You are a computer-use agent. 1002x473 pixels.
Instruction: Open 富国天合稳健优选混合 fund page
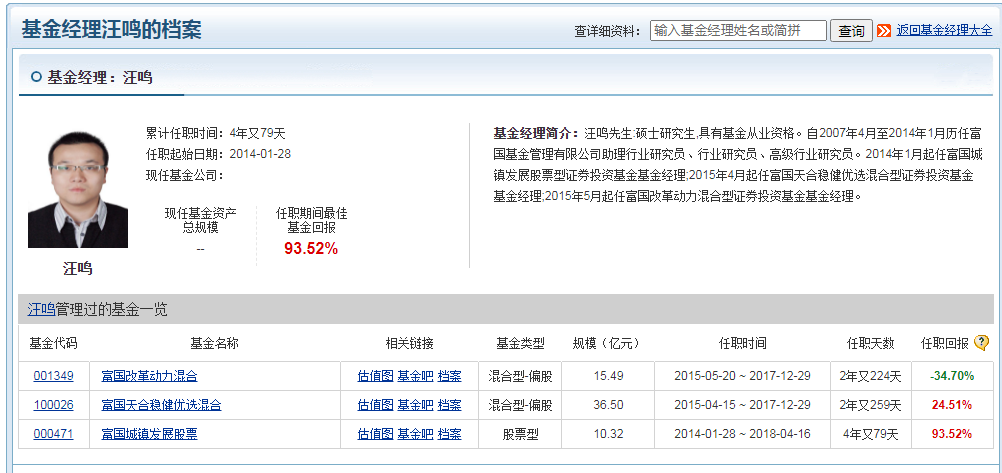pos(161,405)
